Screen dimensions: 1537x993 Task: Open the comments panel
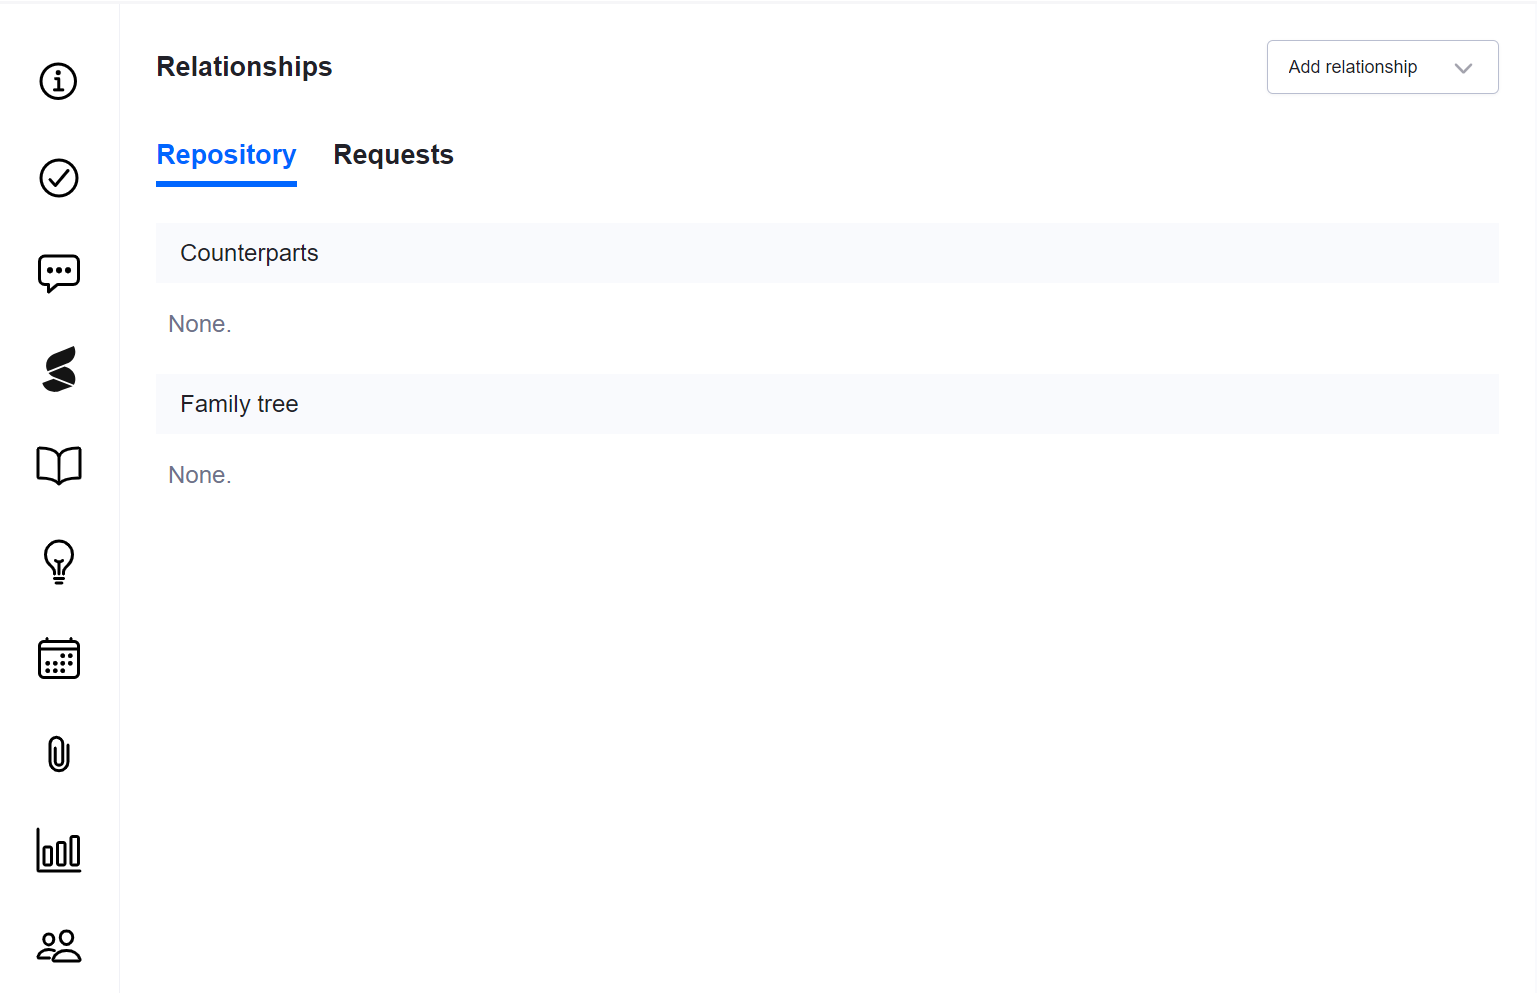[x=58, y=272]
